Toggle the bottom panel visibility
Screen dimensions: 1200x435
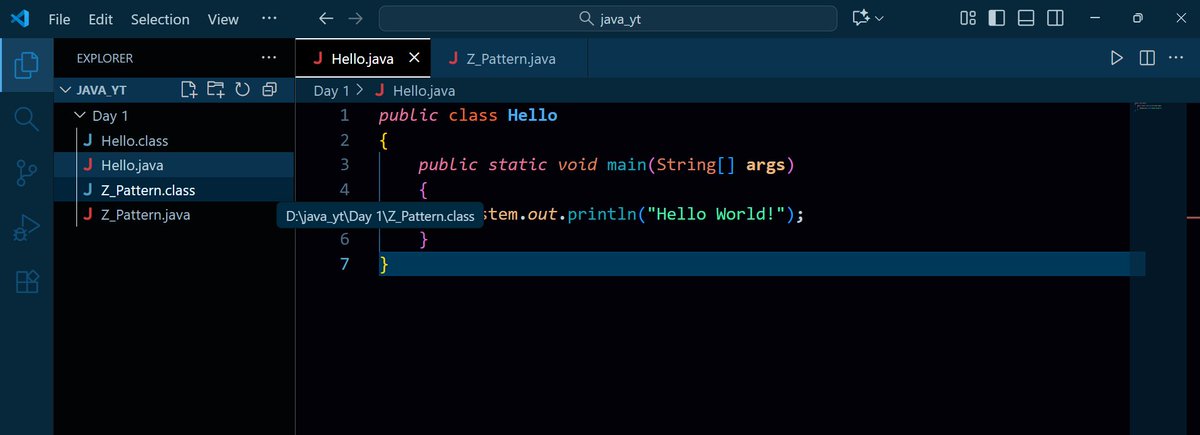[1026, 19]
